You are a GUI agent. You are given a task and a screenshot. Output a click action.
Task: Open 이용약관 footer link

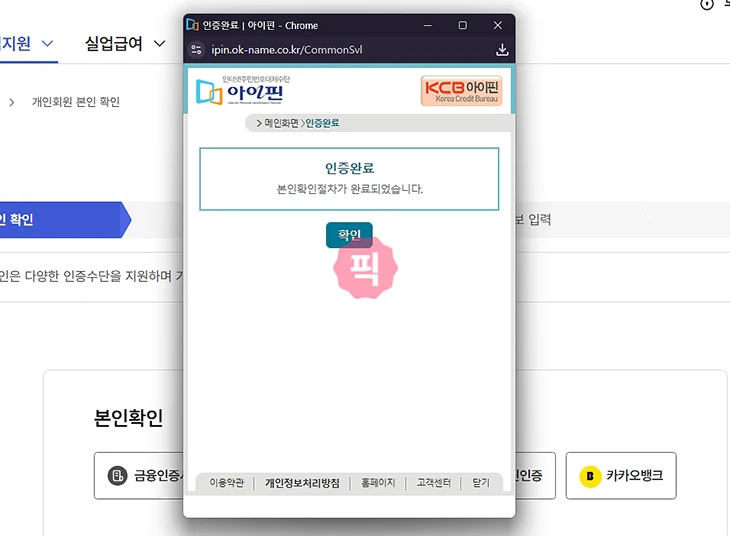pos(226,482)
